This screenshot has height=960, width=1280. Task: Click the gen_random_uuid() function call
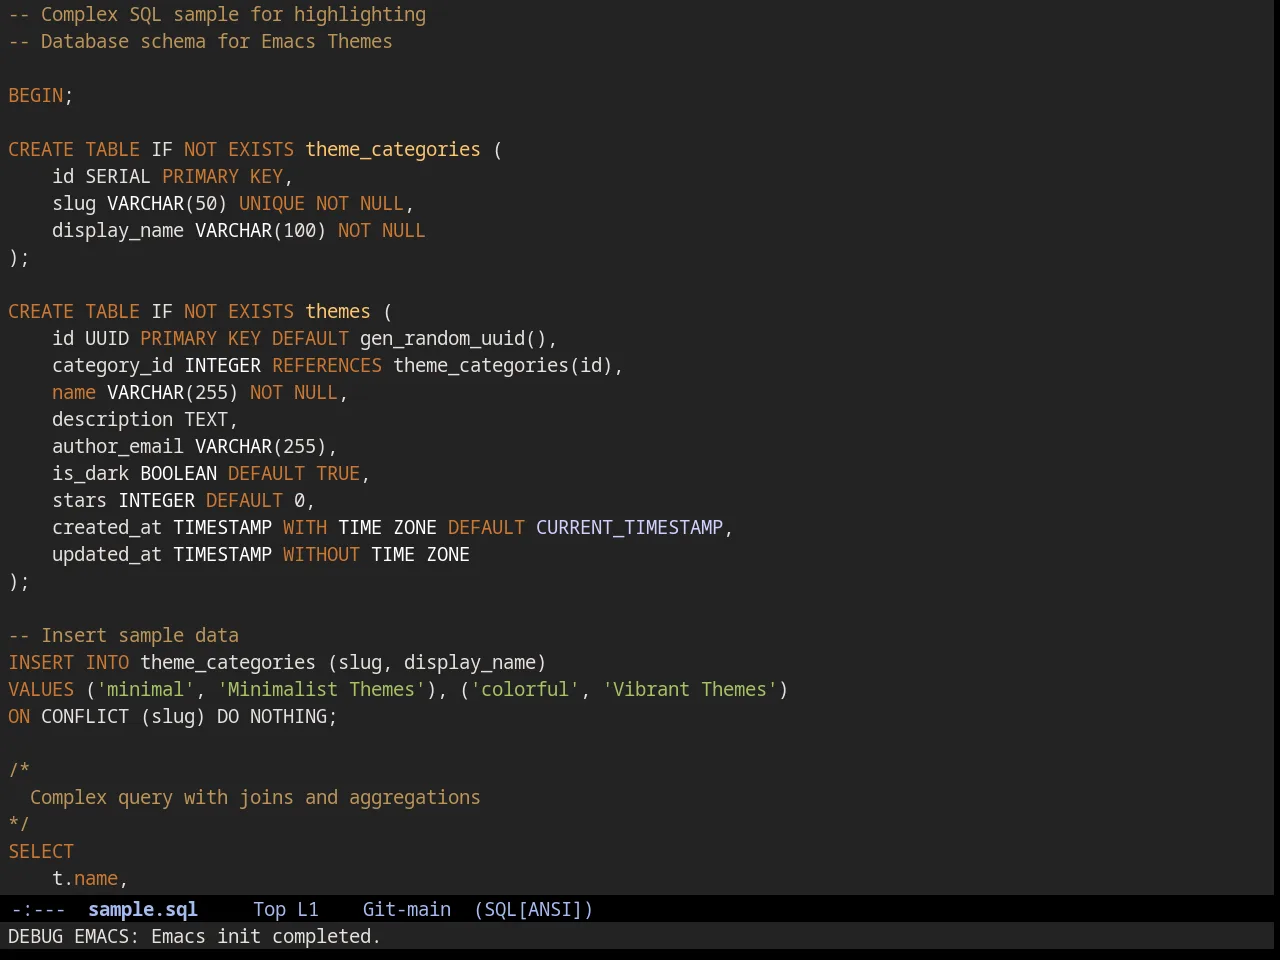click(x=453, y=338)
